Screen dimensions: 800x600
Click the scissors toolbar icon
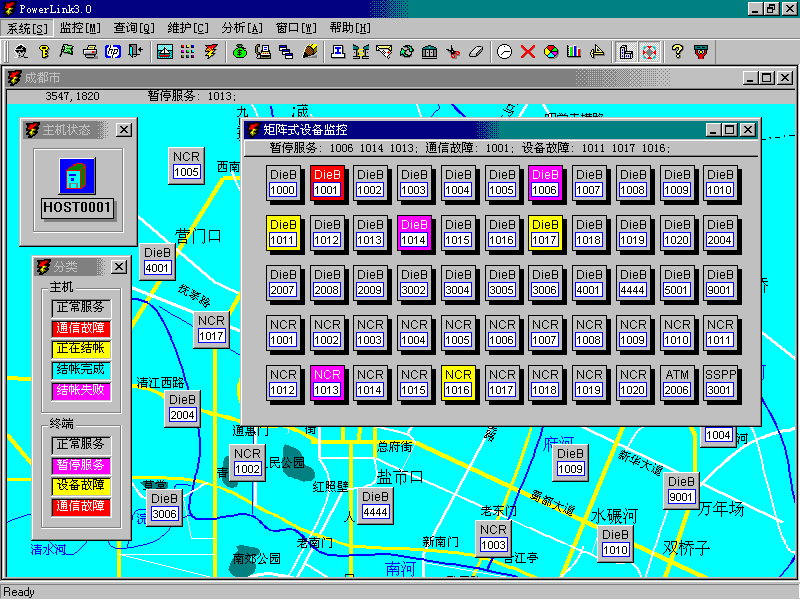[x=453, y=51]
